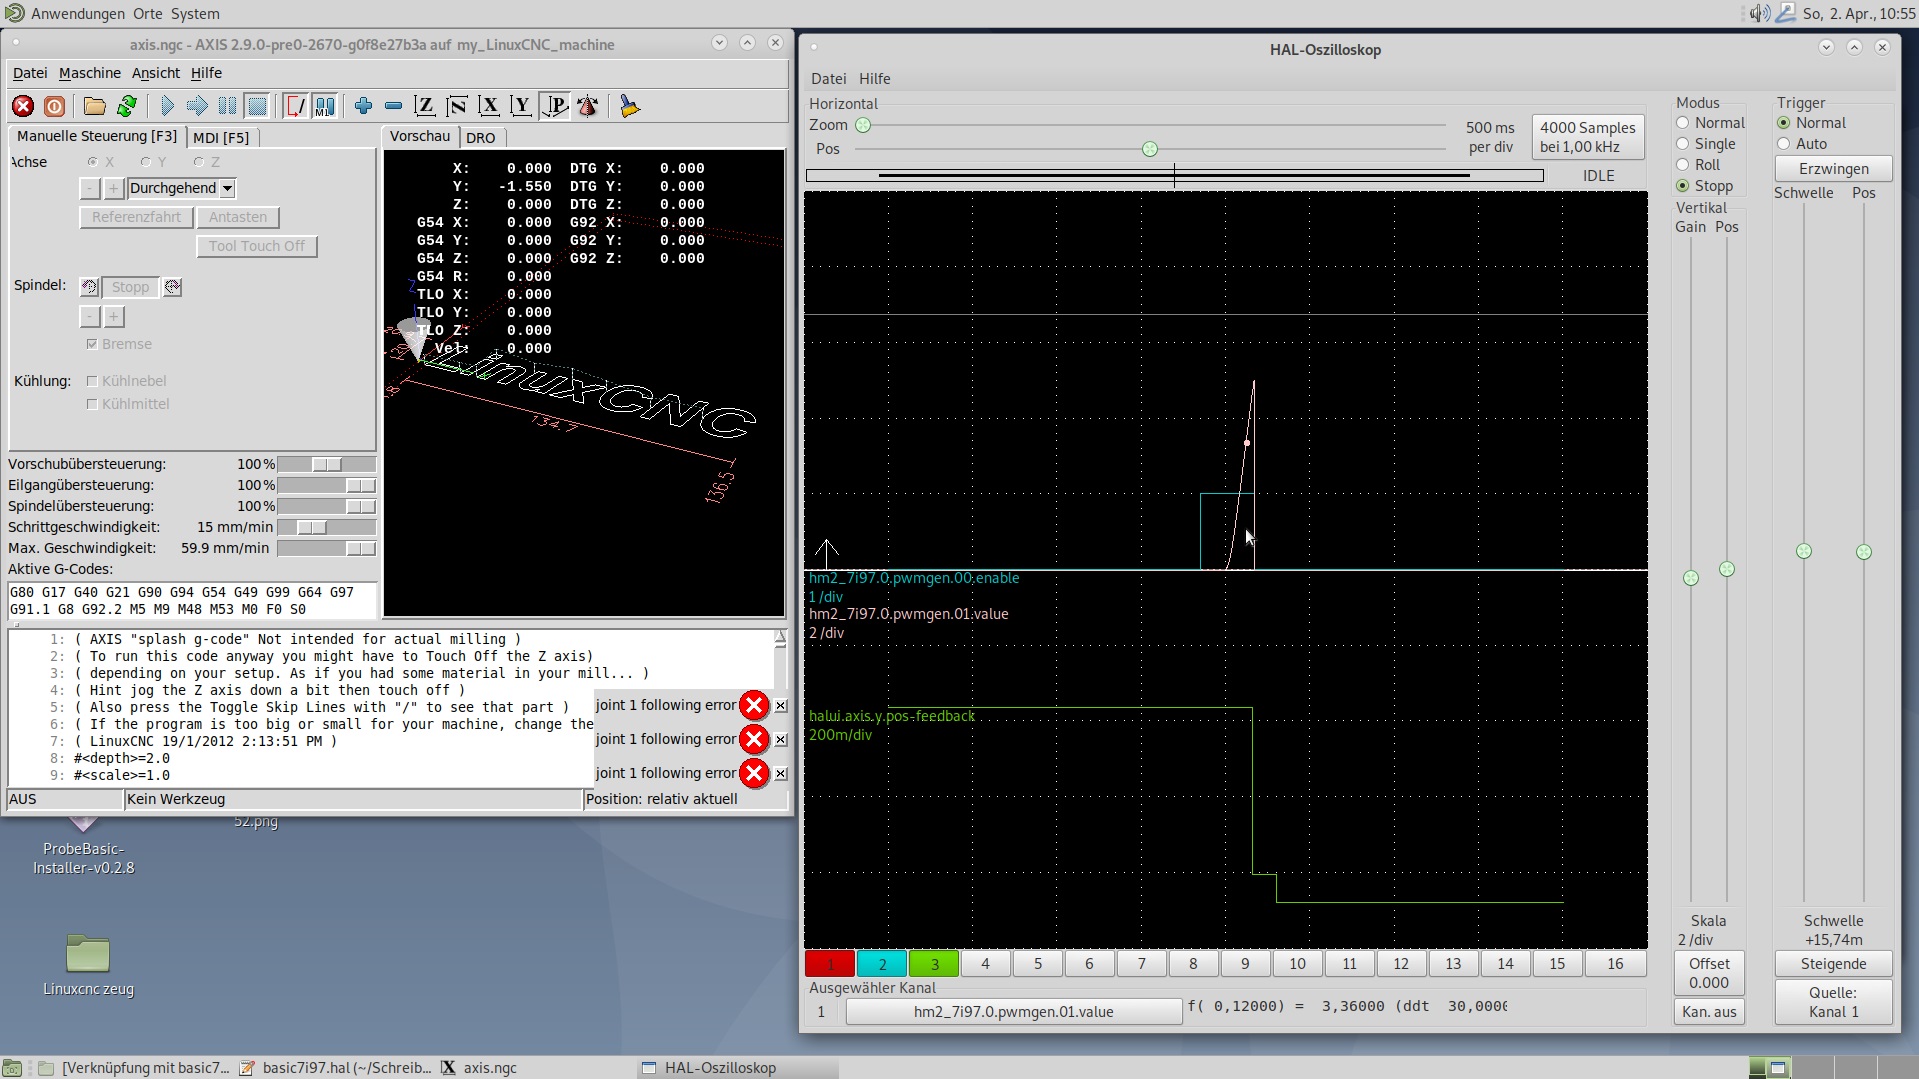1919x1079 pixels.
Task: Adjust vertical Gain slider handle
Action: [x=1691, y=578]
